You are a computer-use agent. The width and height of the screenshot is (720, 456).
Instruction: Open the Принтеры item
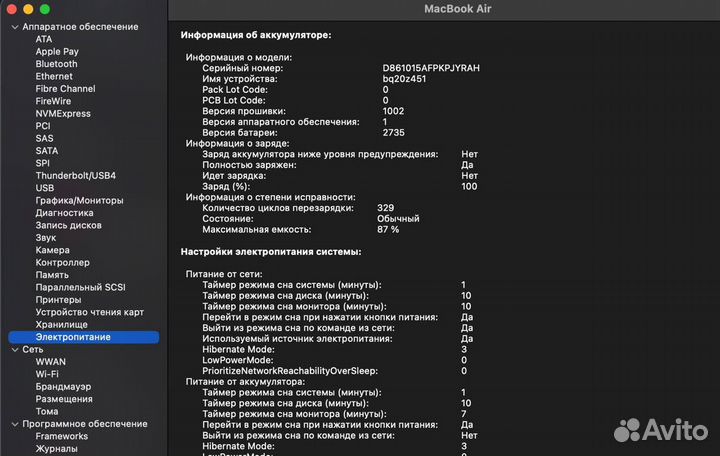[x=58, y=300]
